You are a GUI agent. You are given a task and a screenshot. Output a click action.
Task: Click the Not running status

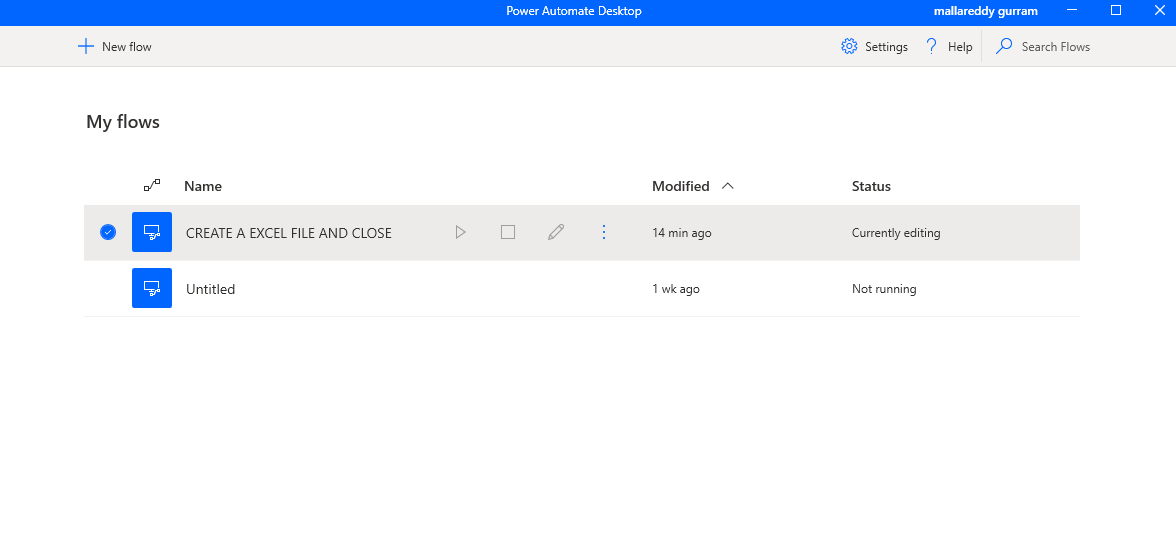tap(884, 289)
